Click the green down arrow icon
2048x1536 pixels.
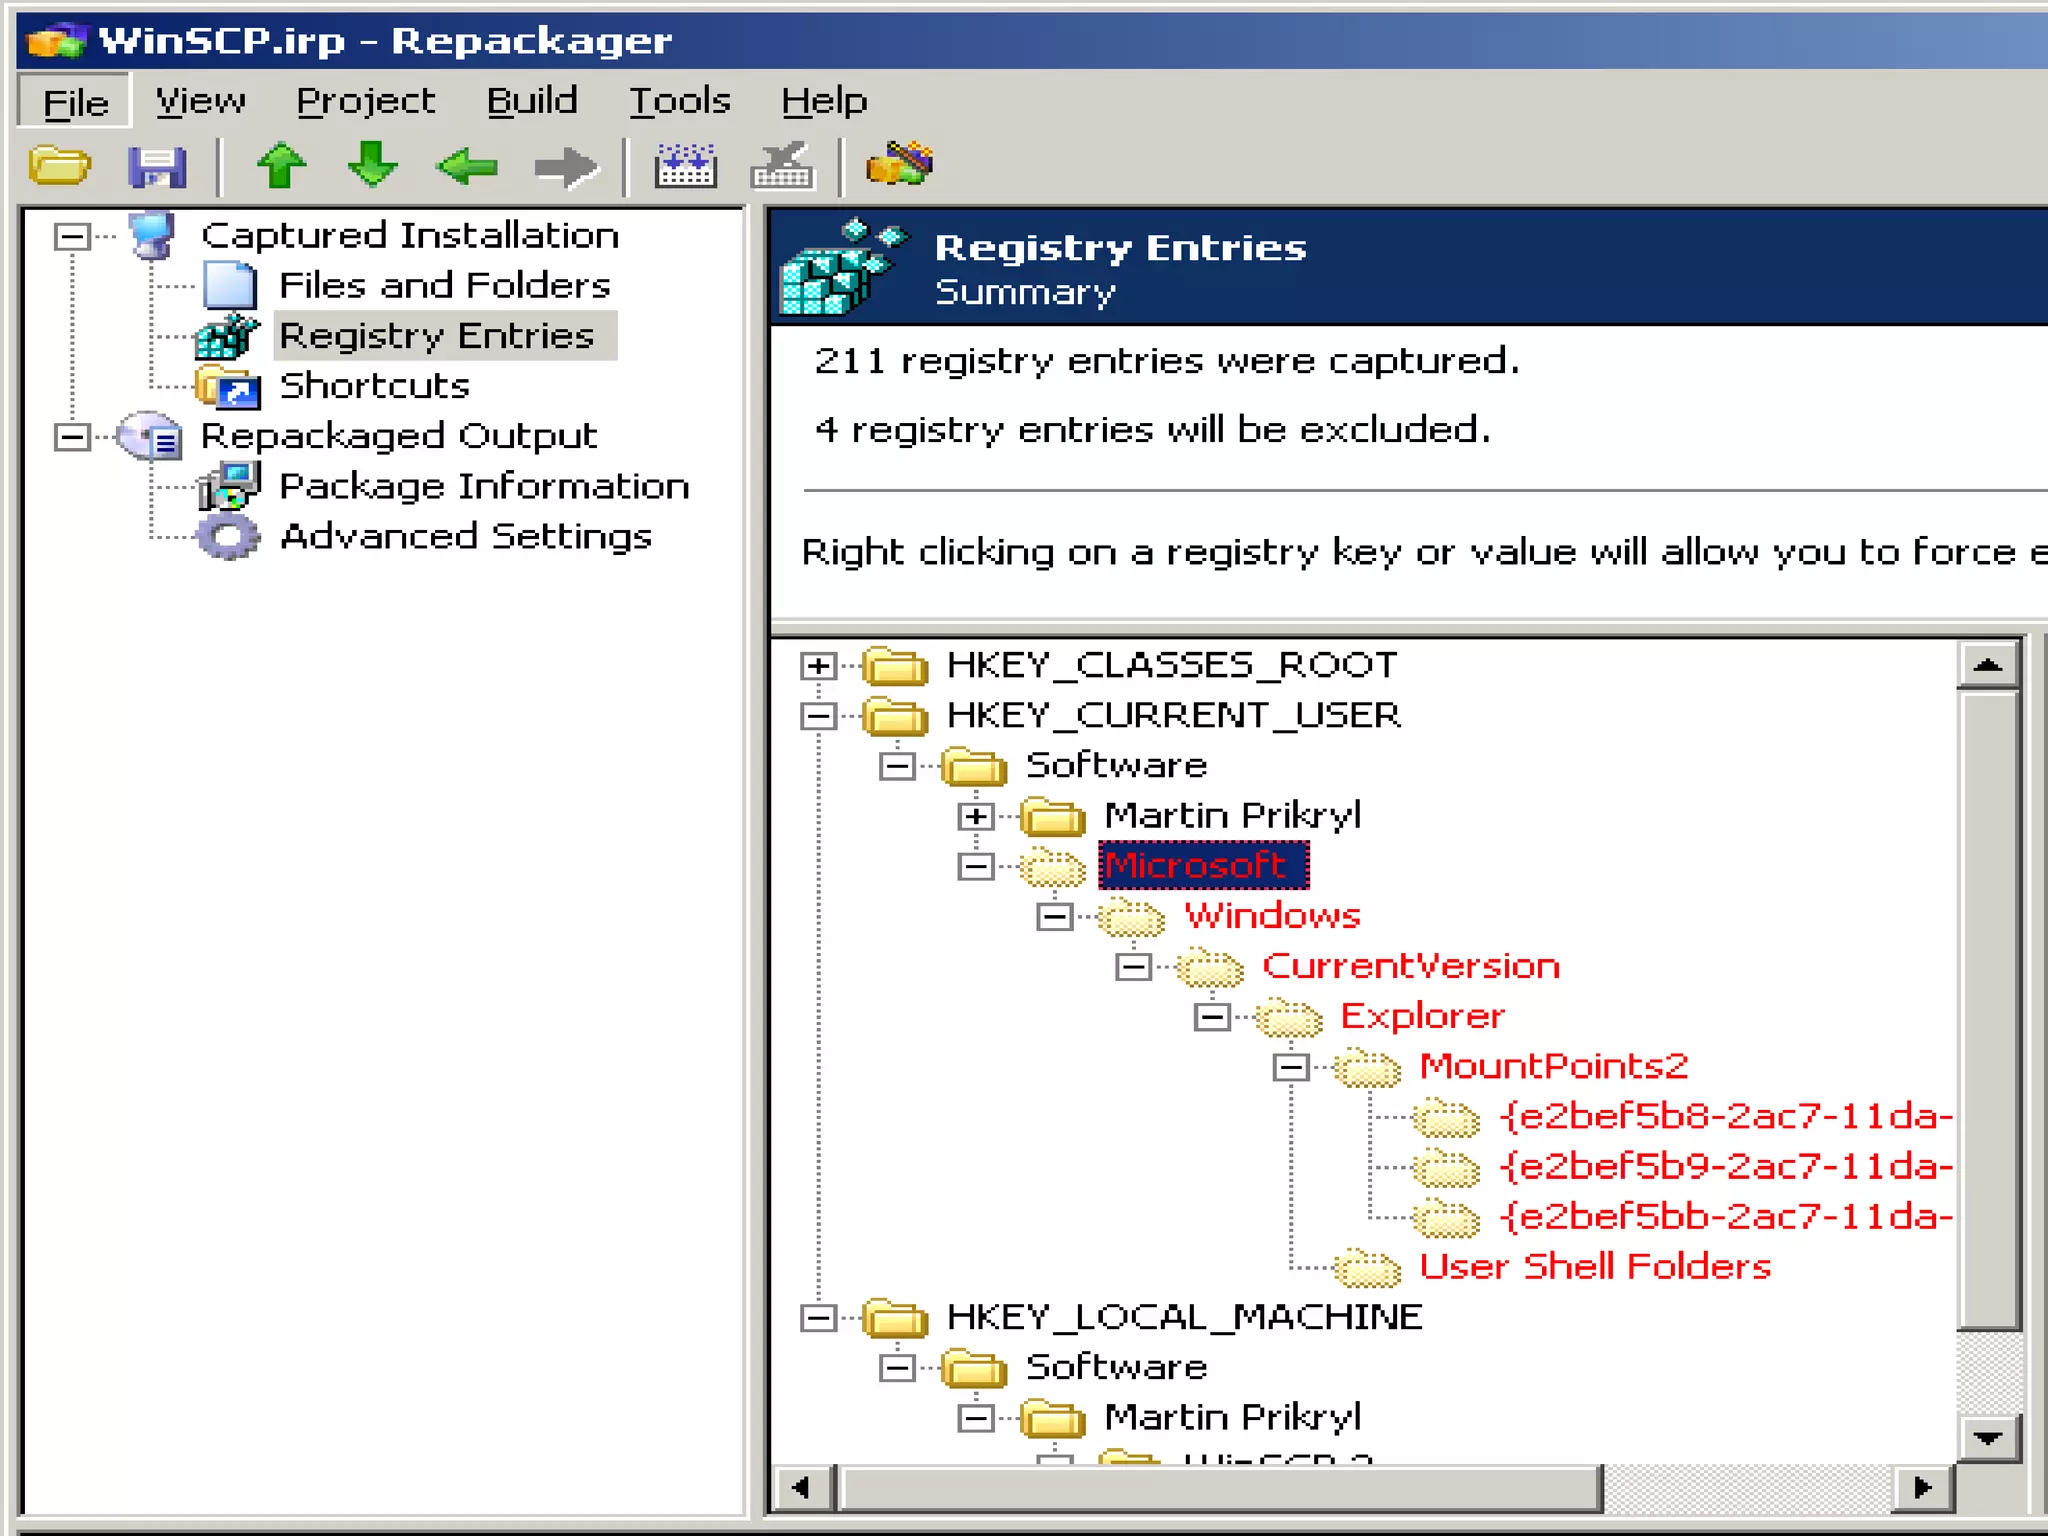pyautogui.click(x=372, y=165)
